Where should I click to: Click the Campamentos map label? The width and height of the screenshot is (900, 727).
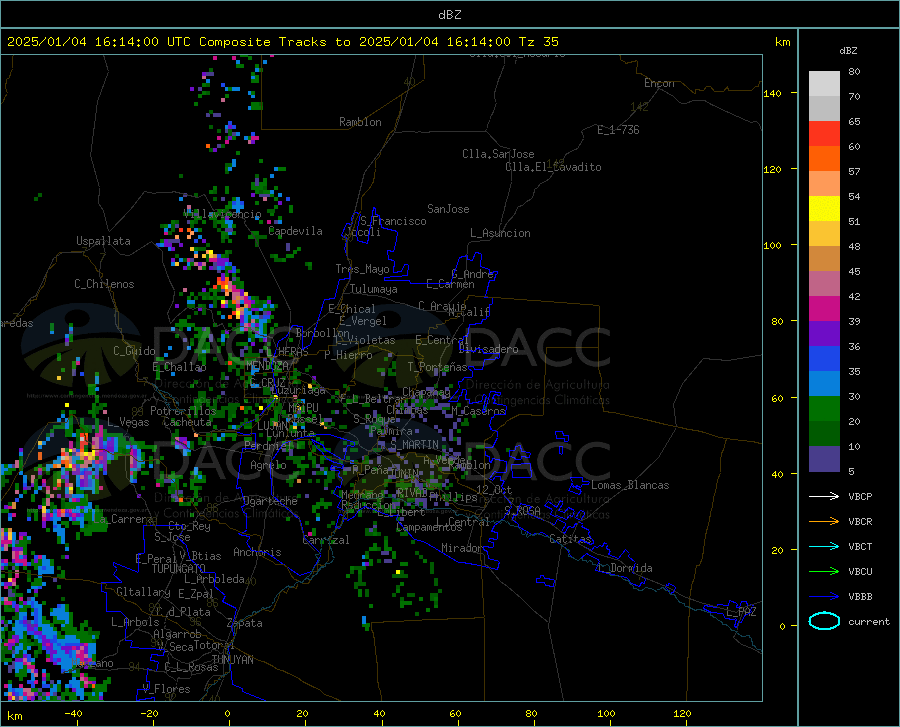click(x=429, y=527)
